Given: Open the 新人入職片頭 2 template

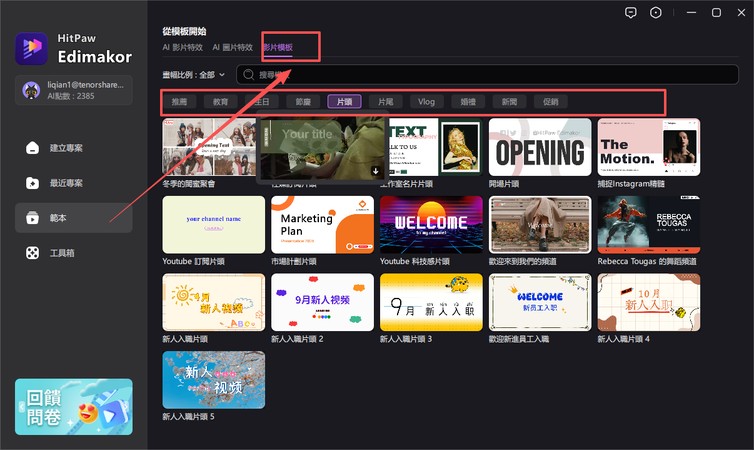Looking at the screenshot, I should pyautogui.click(x=322, y=302).
